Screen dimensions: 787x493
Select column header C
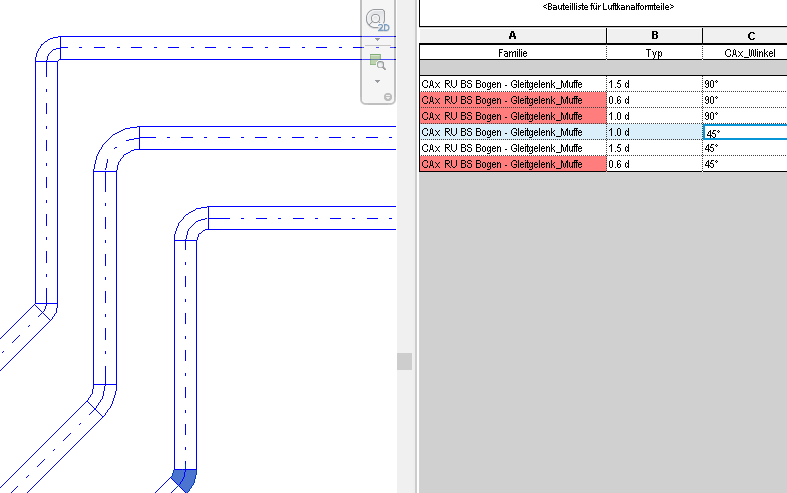click(x=744, y=35)
